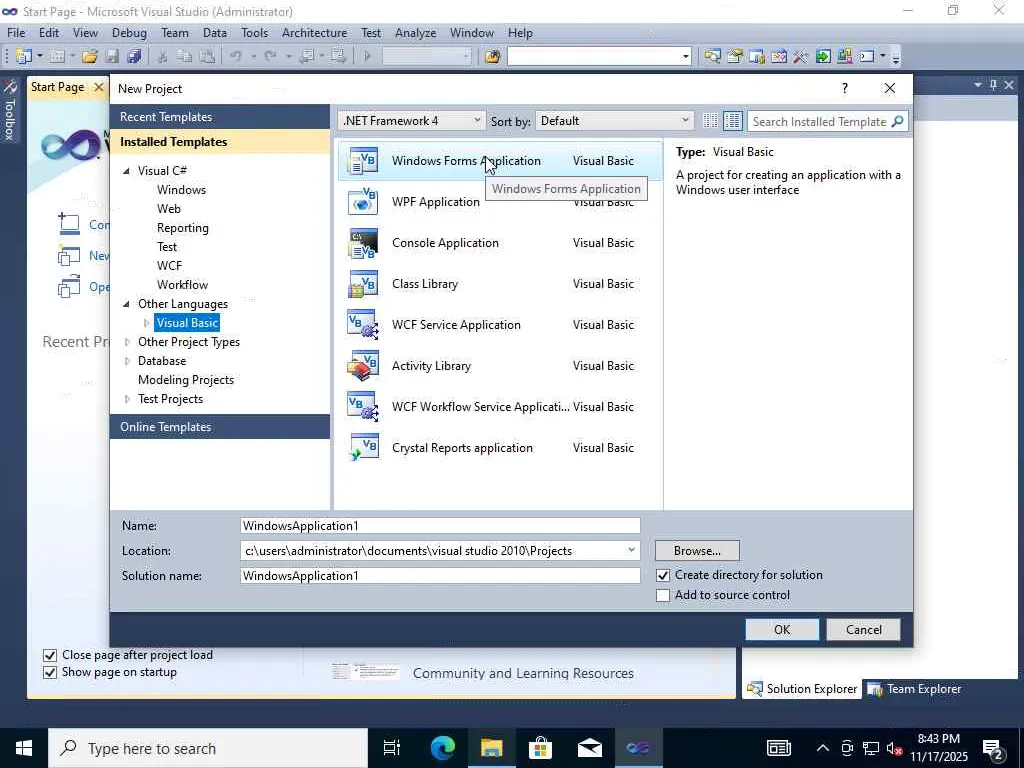Click the New Project toolbar icon
1024x768 pixels.
24,56
